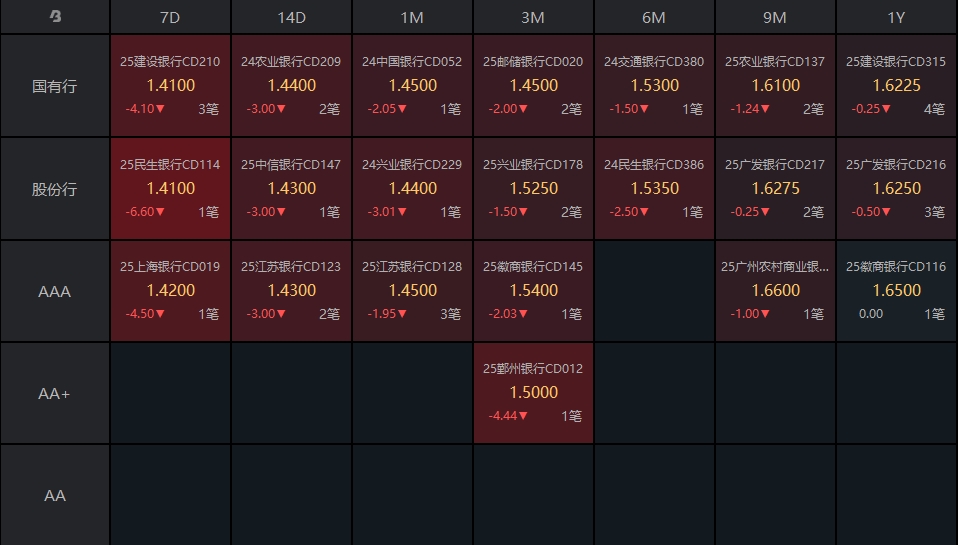The width and height of the screenshot is (958, 545).
Task: Open the 25建设银行CD210 cell
Action: (170, 86)
